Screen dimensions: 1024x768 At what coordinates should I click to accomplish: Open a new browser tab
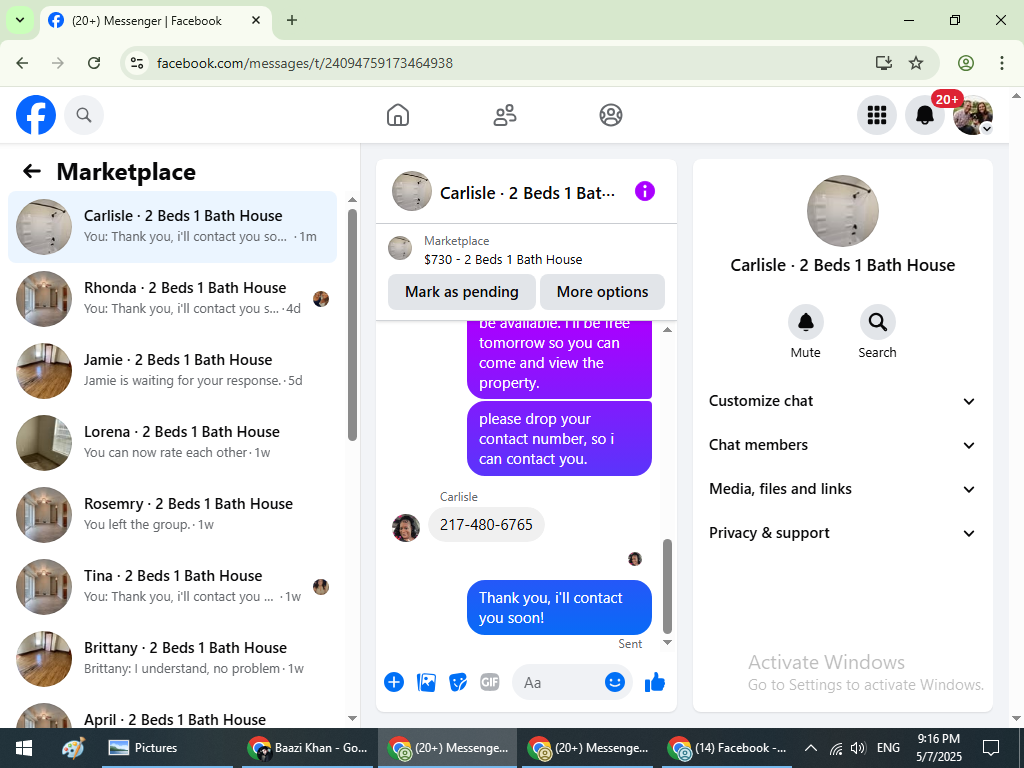click(292, 20)
